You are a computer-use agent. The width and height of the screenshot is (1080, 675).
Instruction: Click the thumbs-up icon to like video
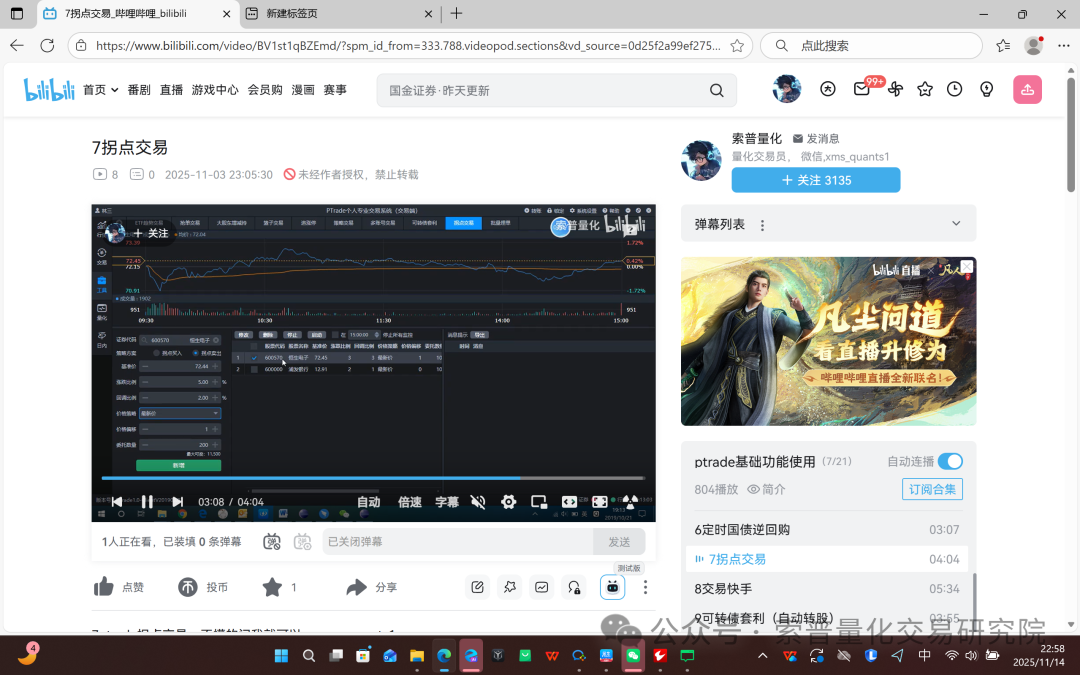click(x=105, y=587)
